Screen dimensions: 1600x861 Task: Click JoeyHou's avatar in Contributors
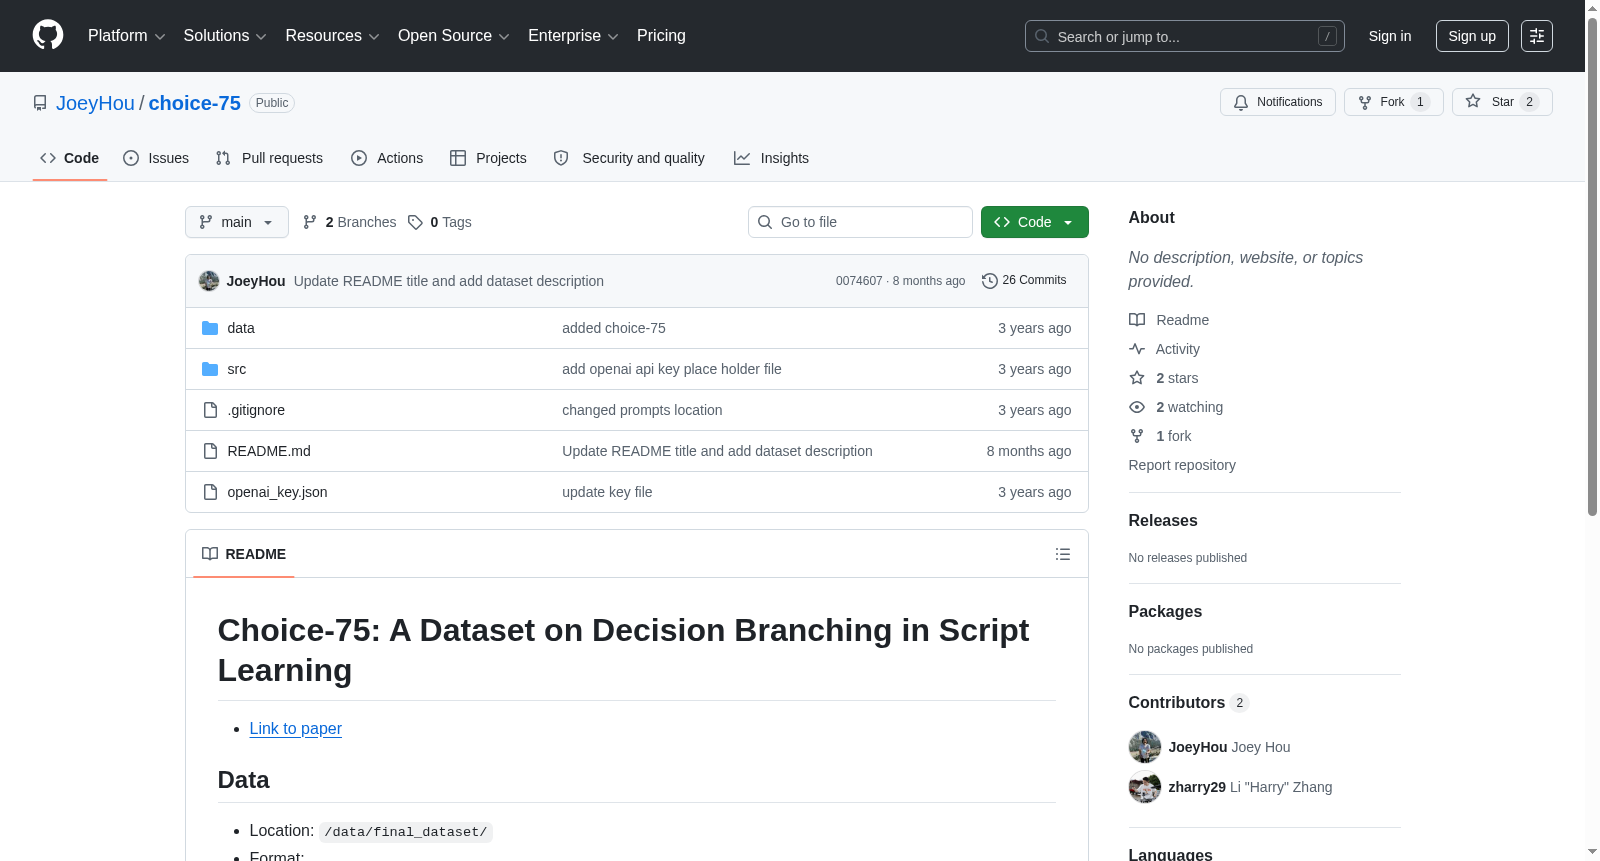[1144, 747]
